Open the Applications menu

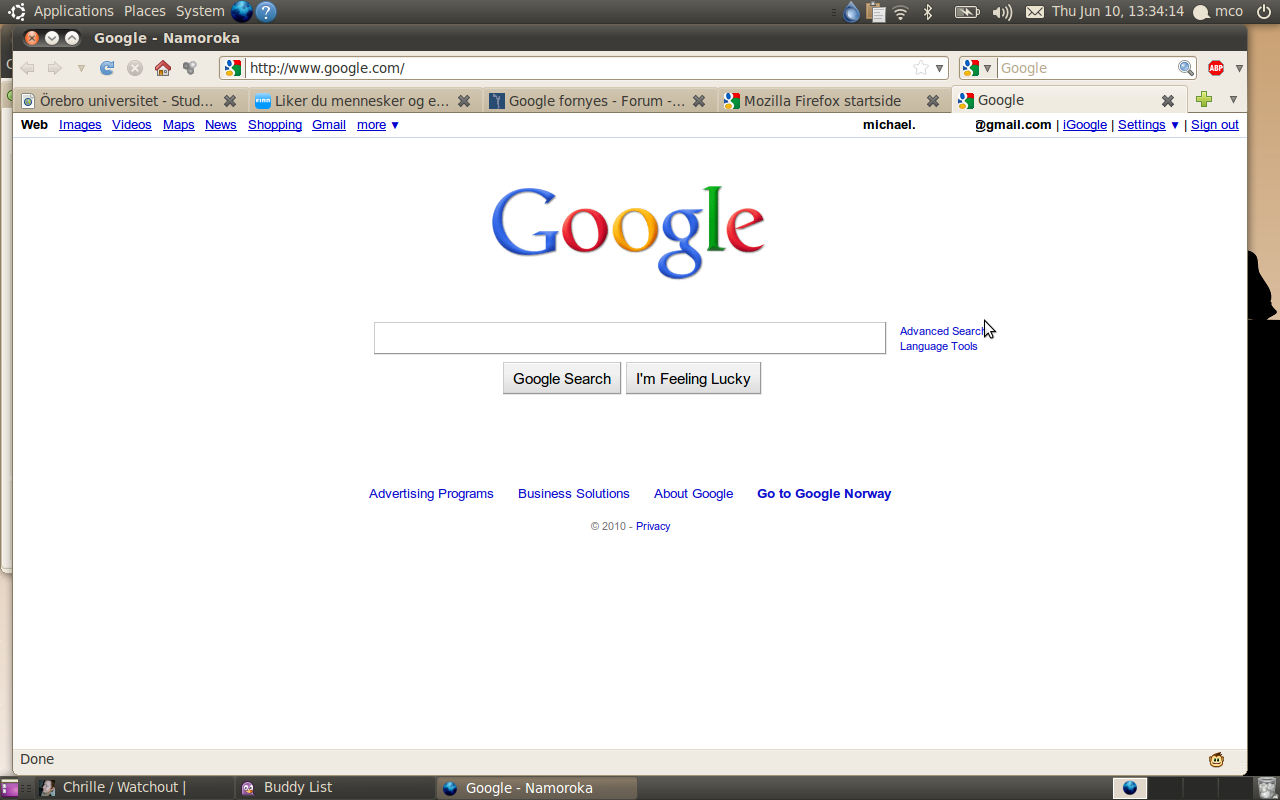pos(74,11)
